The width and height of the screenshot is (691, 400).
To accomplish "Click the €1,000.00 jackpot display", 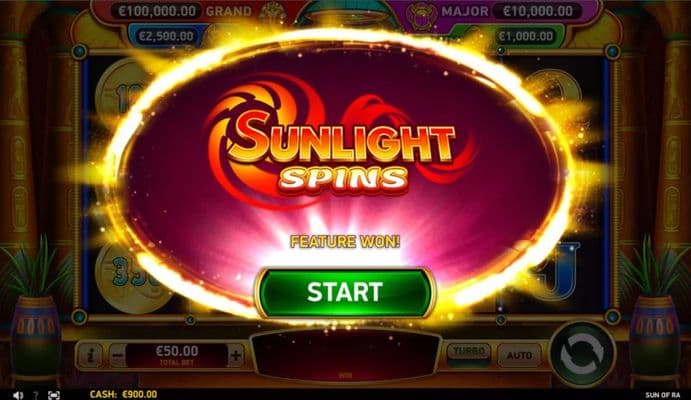I will pyautogui.click(x=526, y=36).
